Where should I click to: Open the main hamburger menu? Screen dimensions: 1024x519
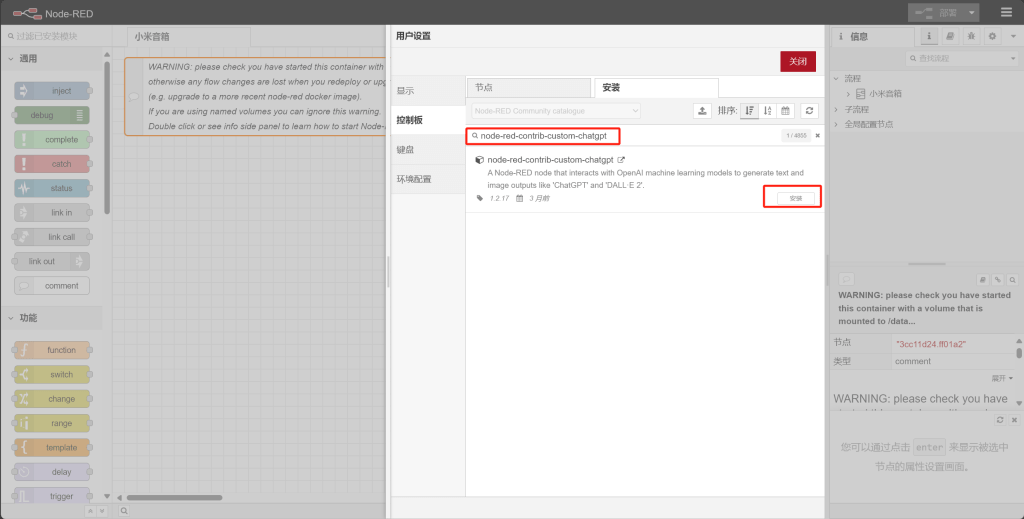pyautogui.click(x=1006, y=12)
